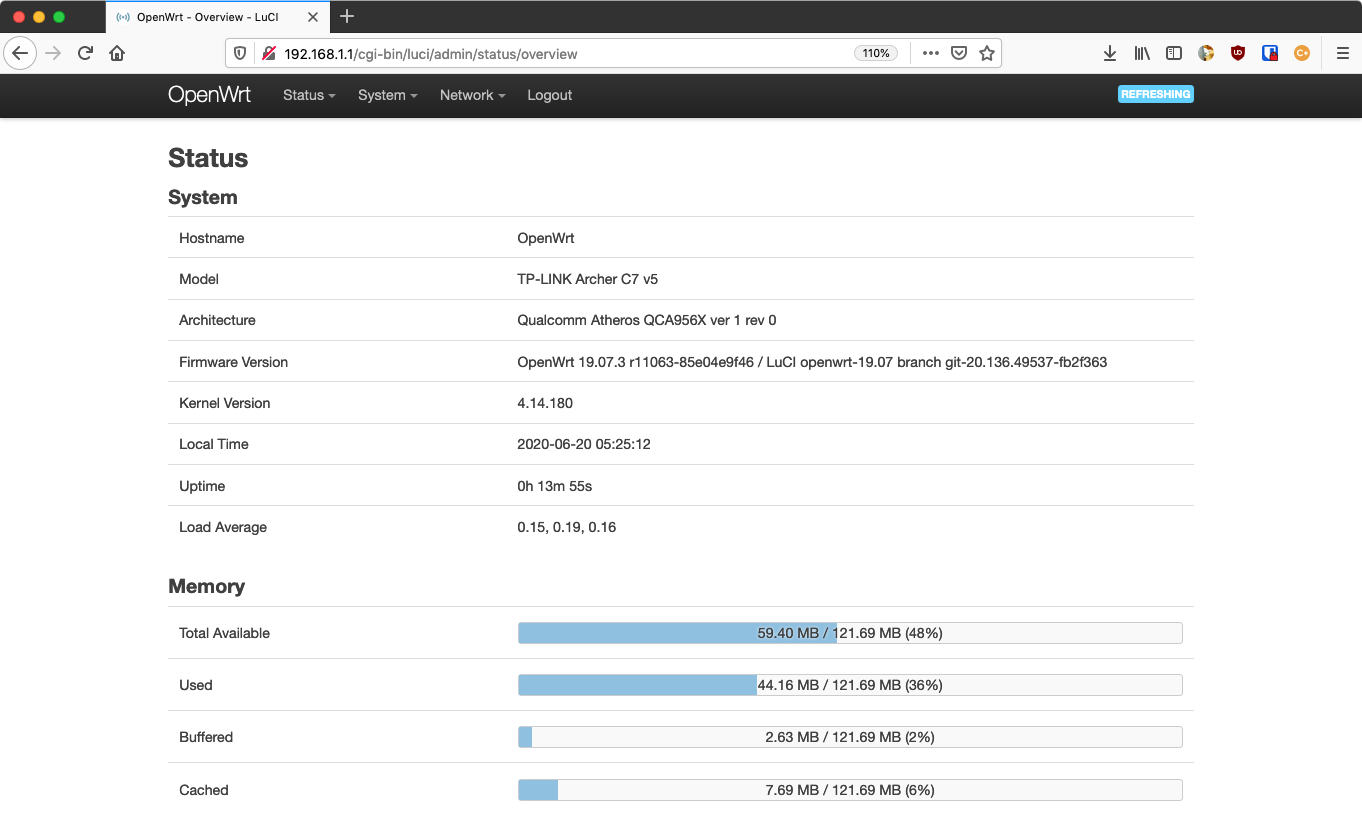1362x838 pixels.
Task: Open a new browser tab
Action: point(347,16)
